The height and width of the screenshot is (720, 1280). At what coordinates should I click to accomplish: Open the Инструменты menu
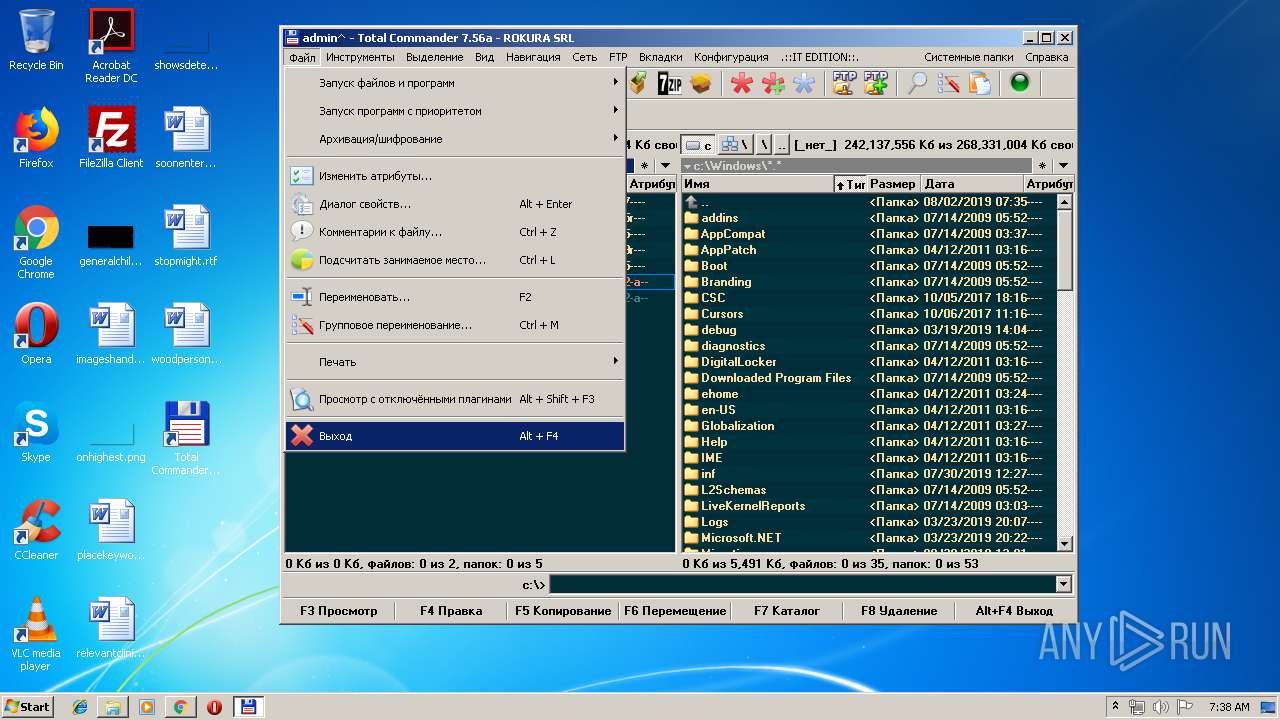(360, 57)
